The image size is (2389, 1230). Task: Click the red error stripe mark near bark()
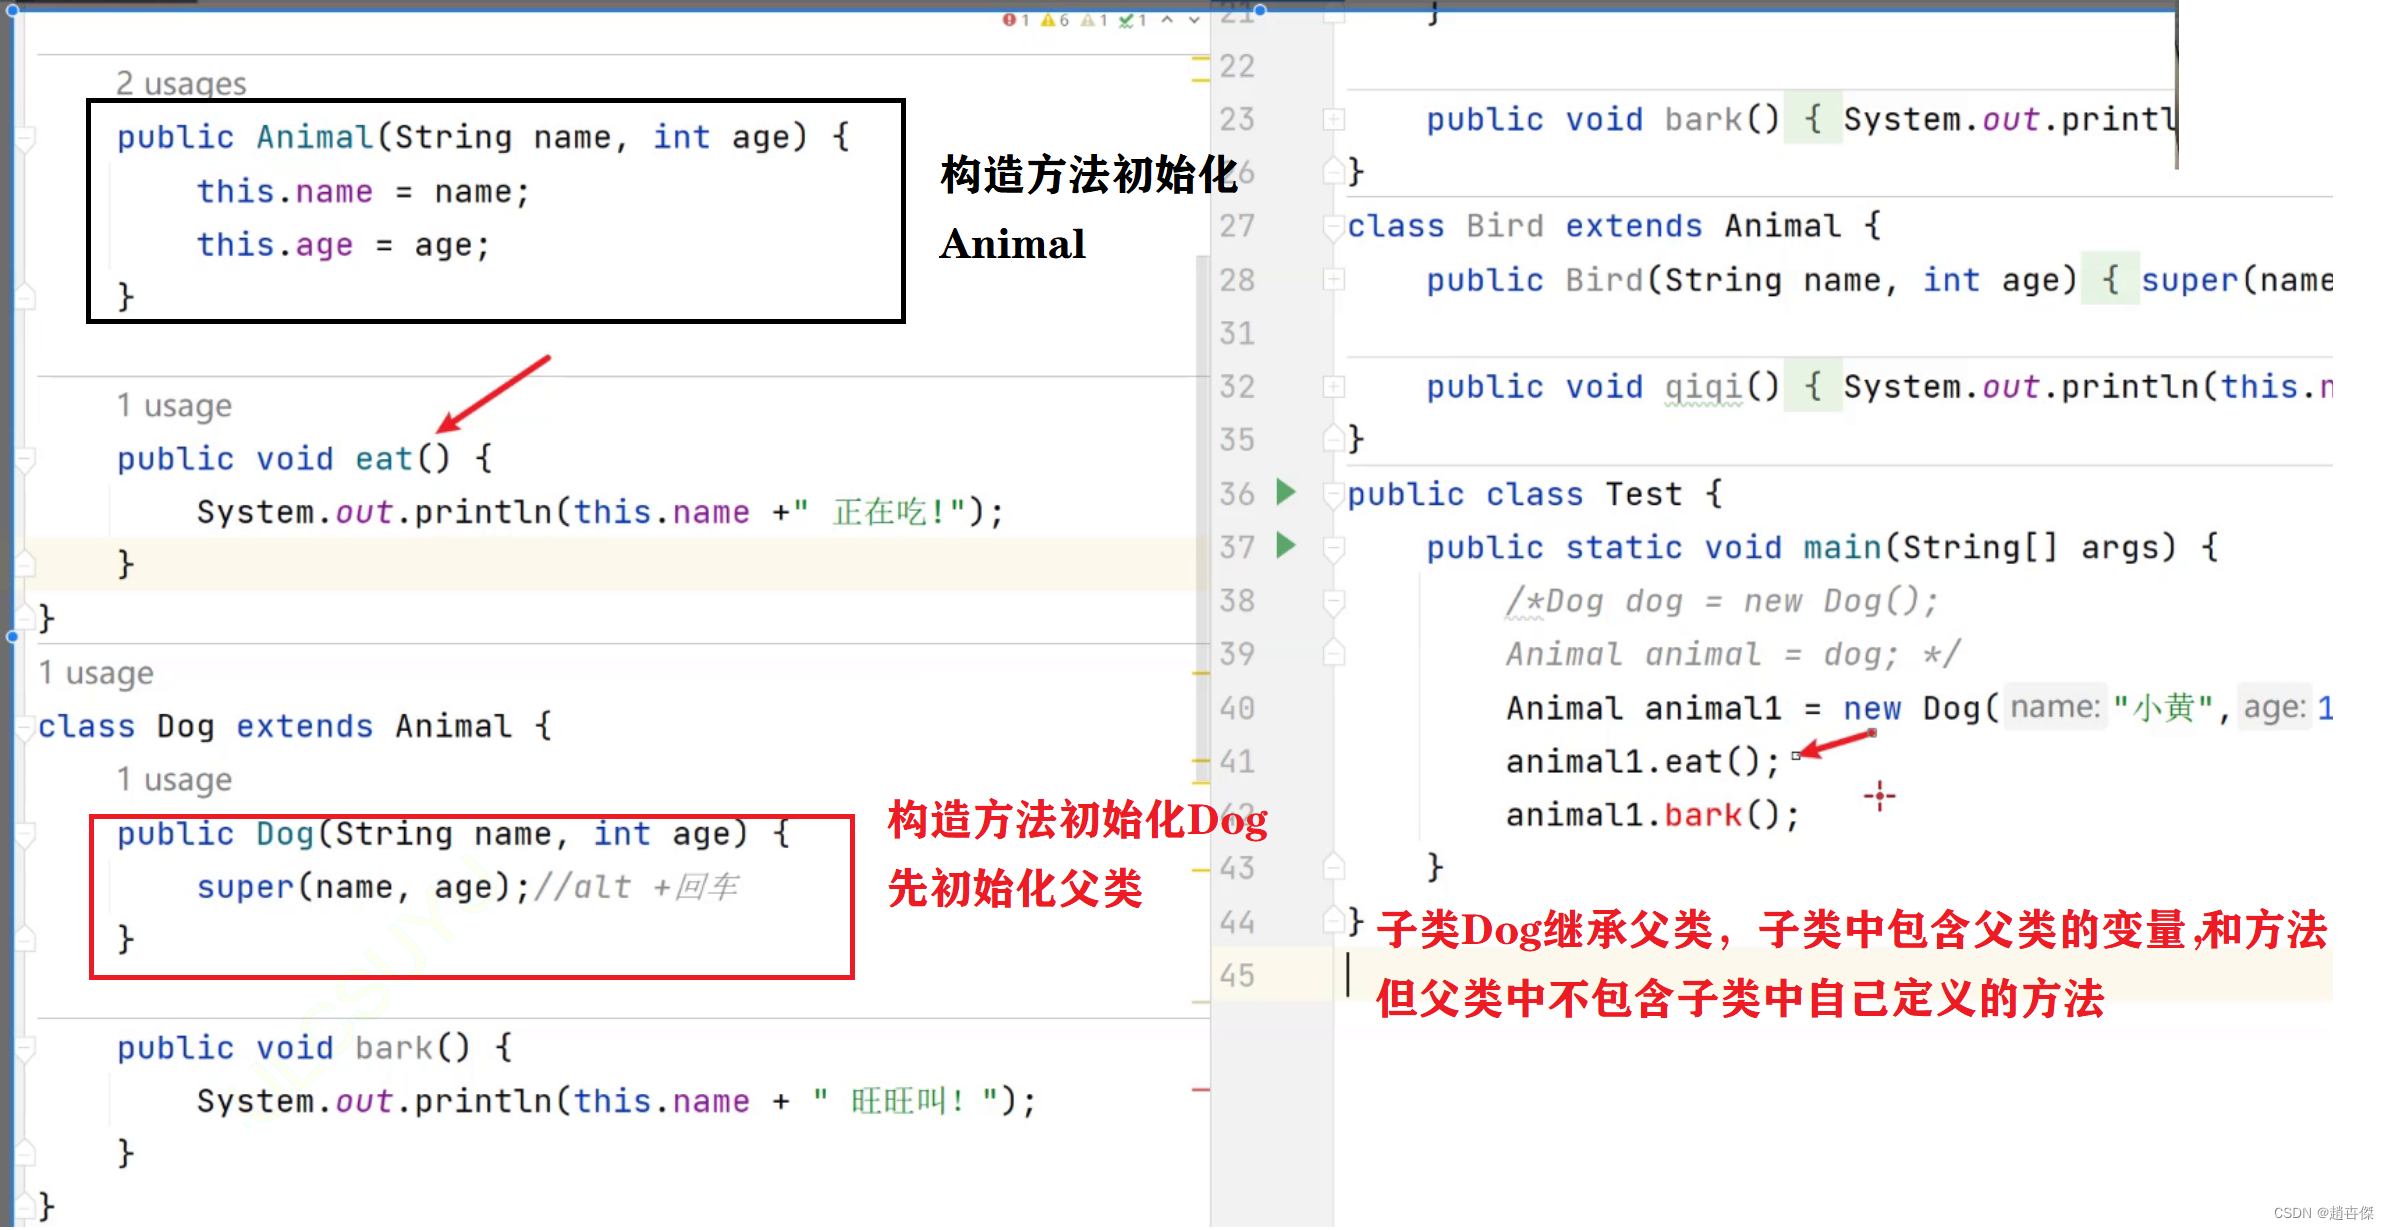pos(1201,1089)
